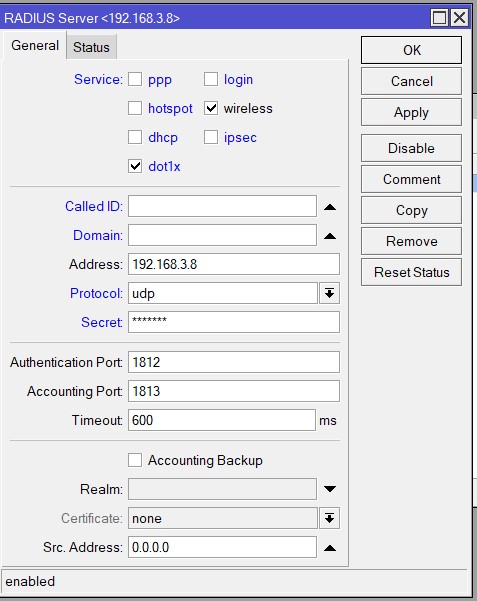Expand the Realm field arrow
This screenshot has height=601, width=477.
[x=330, y=489]
